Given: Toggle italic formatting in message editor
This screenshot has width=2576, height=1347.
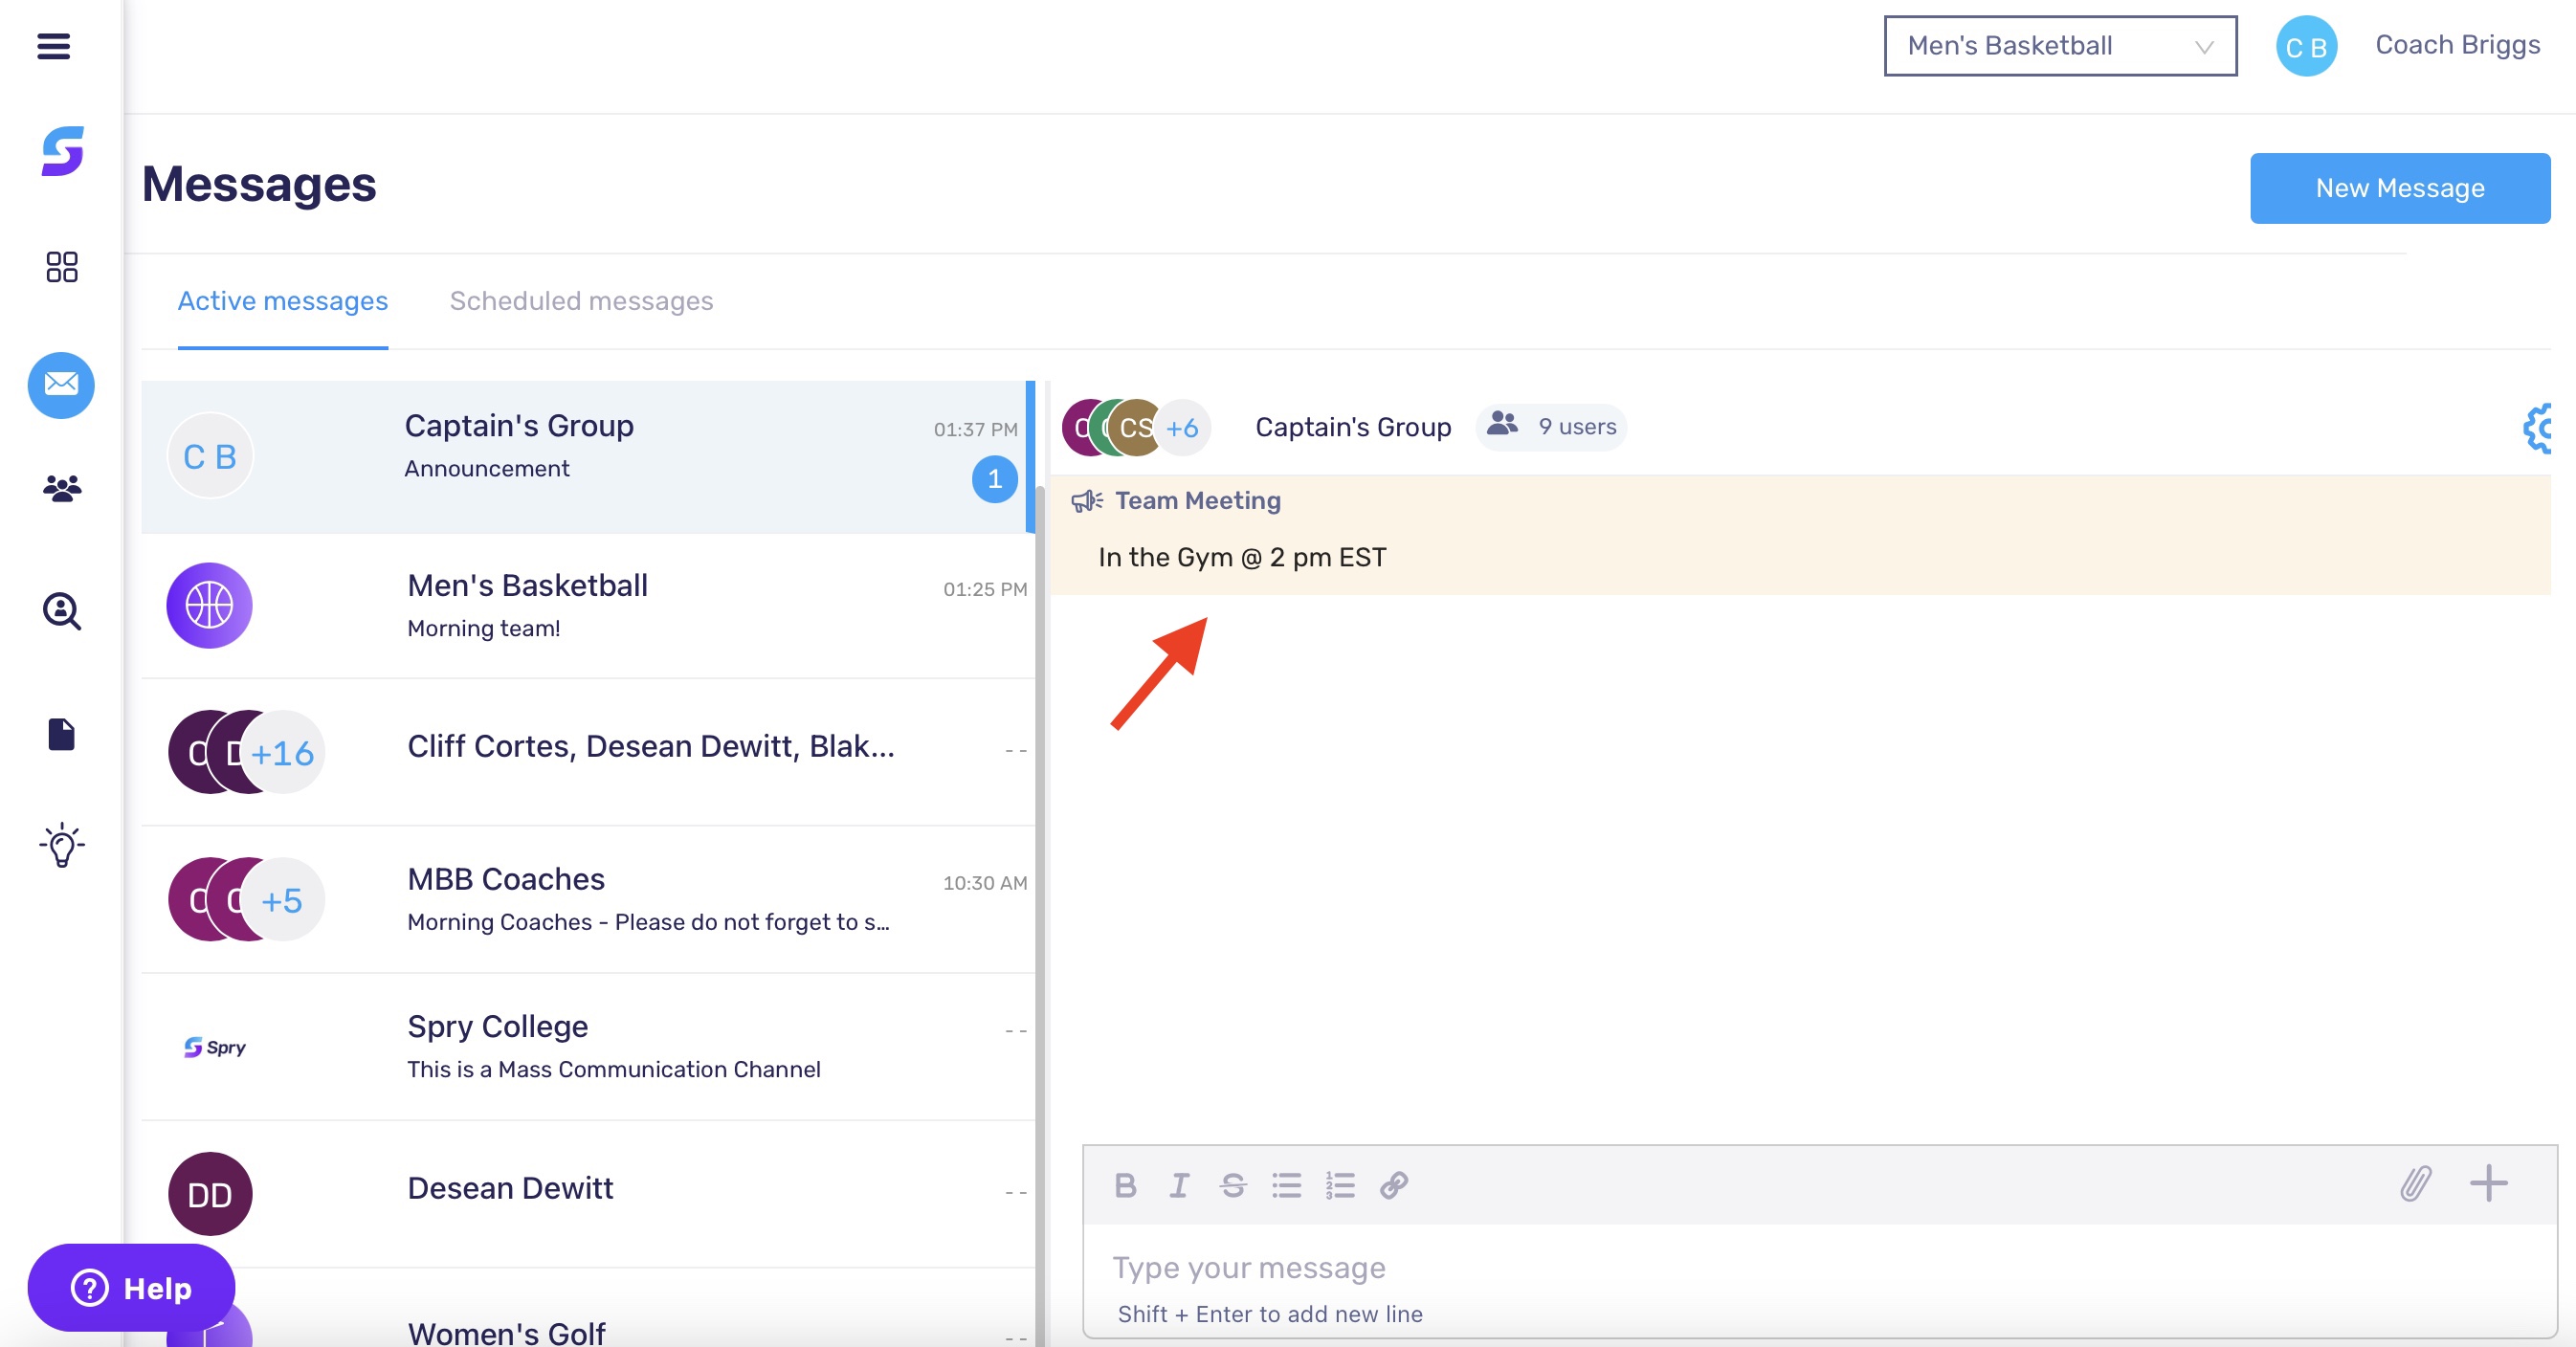Looking at the screenshot, I should click(x=1179, y=1185).
